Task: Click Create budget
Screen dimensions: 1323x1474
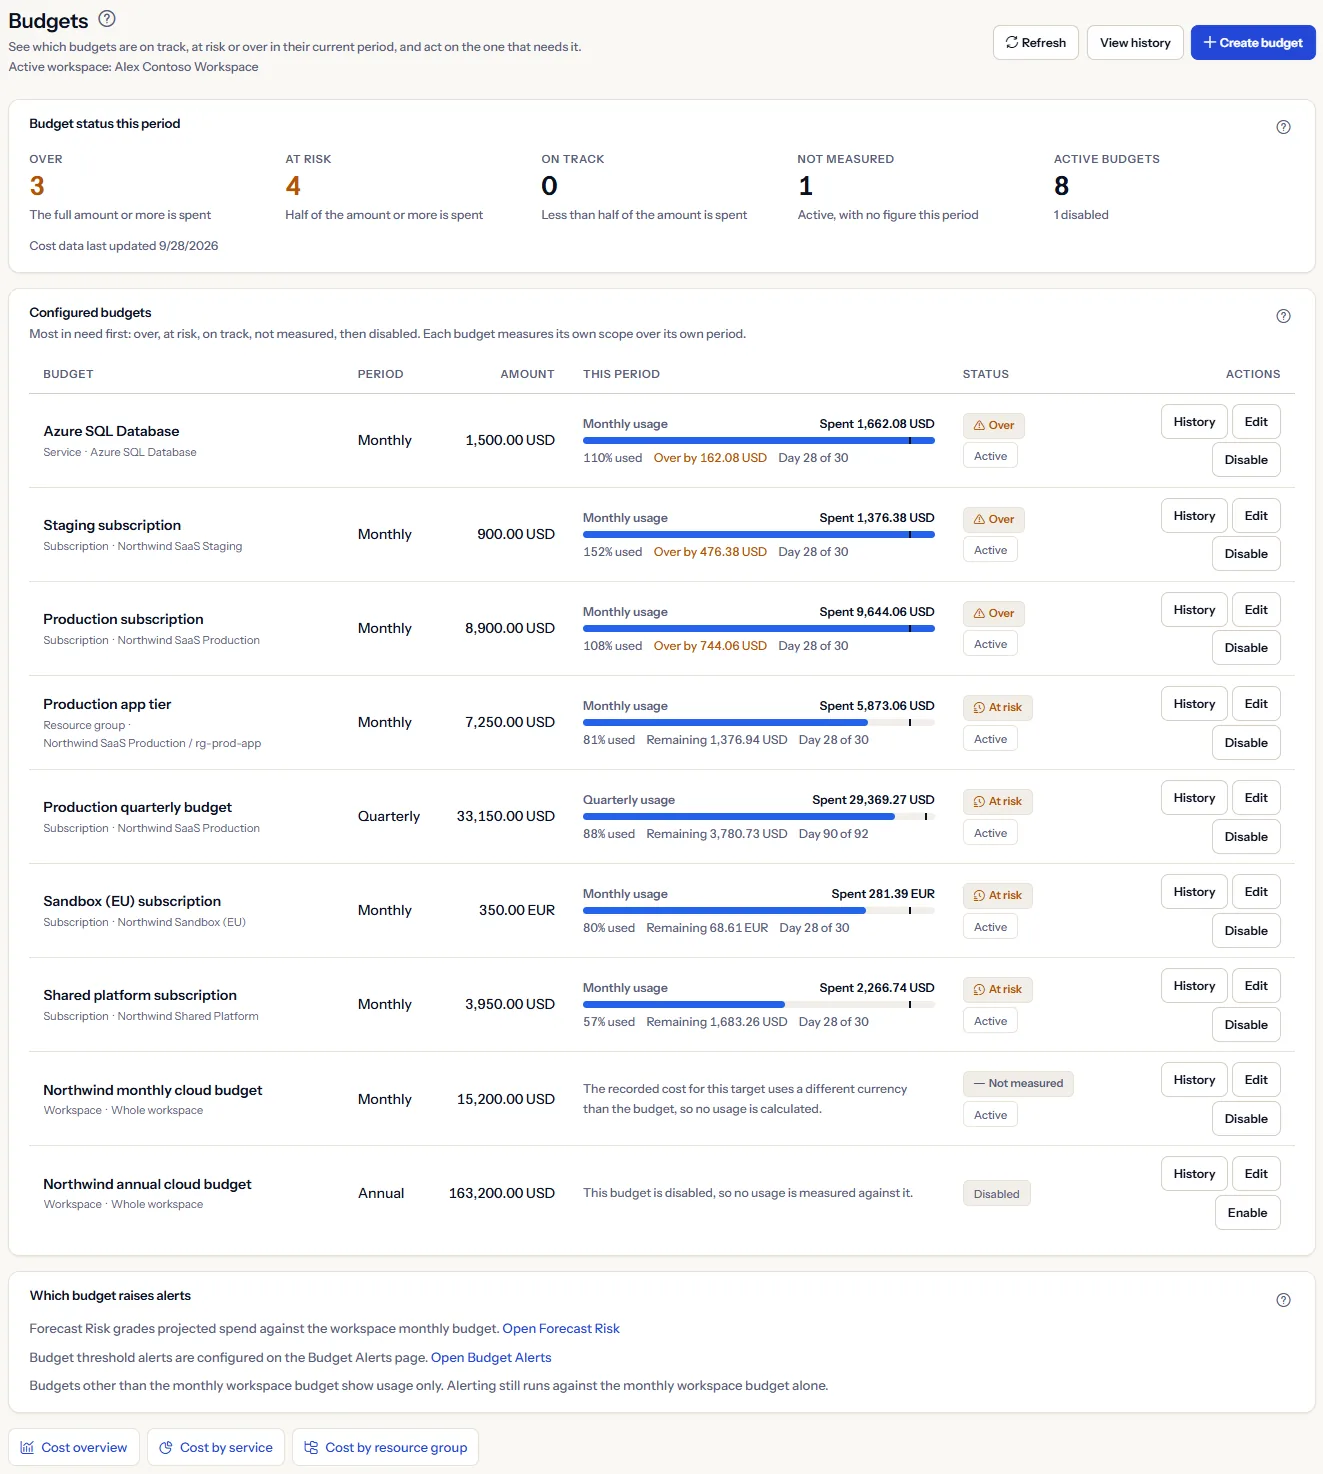Action: pyautogui.click(x=1253, y=43)
